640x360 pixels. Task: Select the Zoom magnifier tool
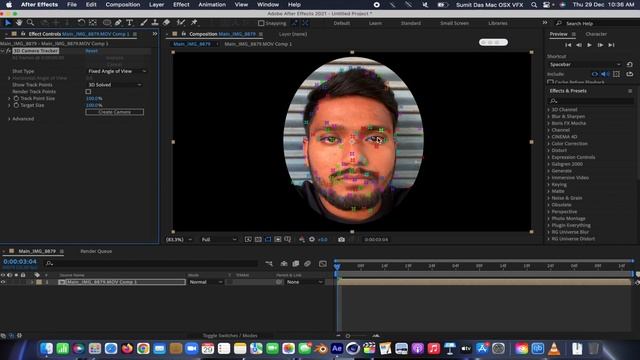[x=30, y=23]
